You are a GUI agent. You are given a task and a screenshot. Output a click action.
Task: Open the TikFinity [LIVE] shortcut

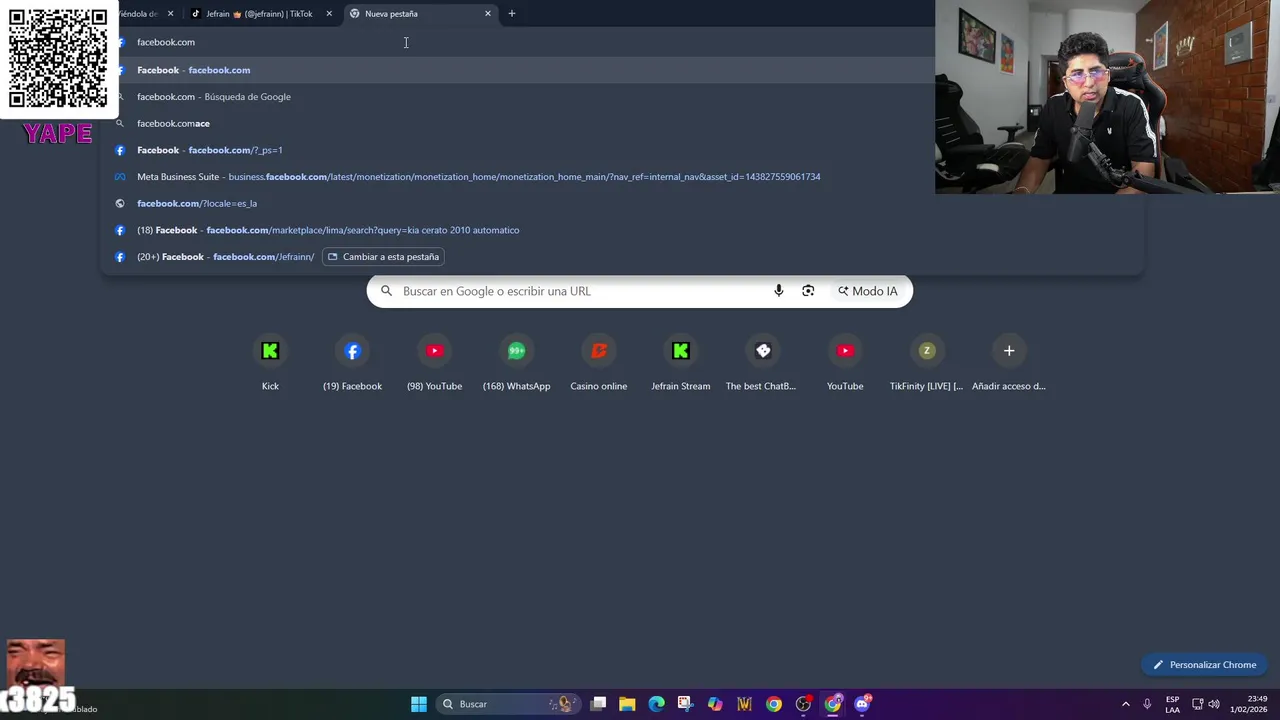pyautogui.click(x=927, y=363)
